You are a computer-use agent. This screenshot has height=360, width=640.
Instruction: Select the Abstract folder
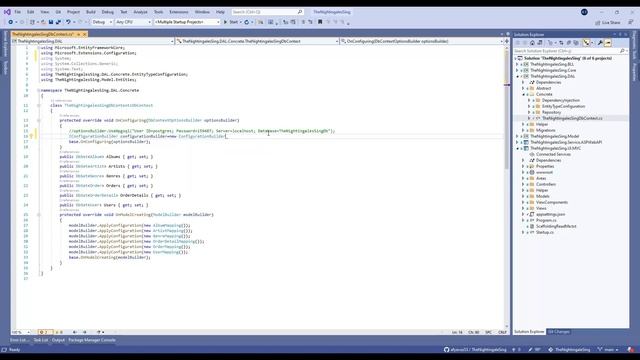coord(543,88)
